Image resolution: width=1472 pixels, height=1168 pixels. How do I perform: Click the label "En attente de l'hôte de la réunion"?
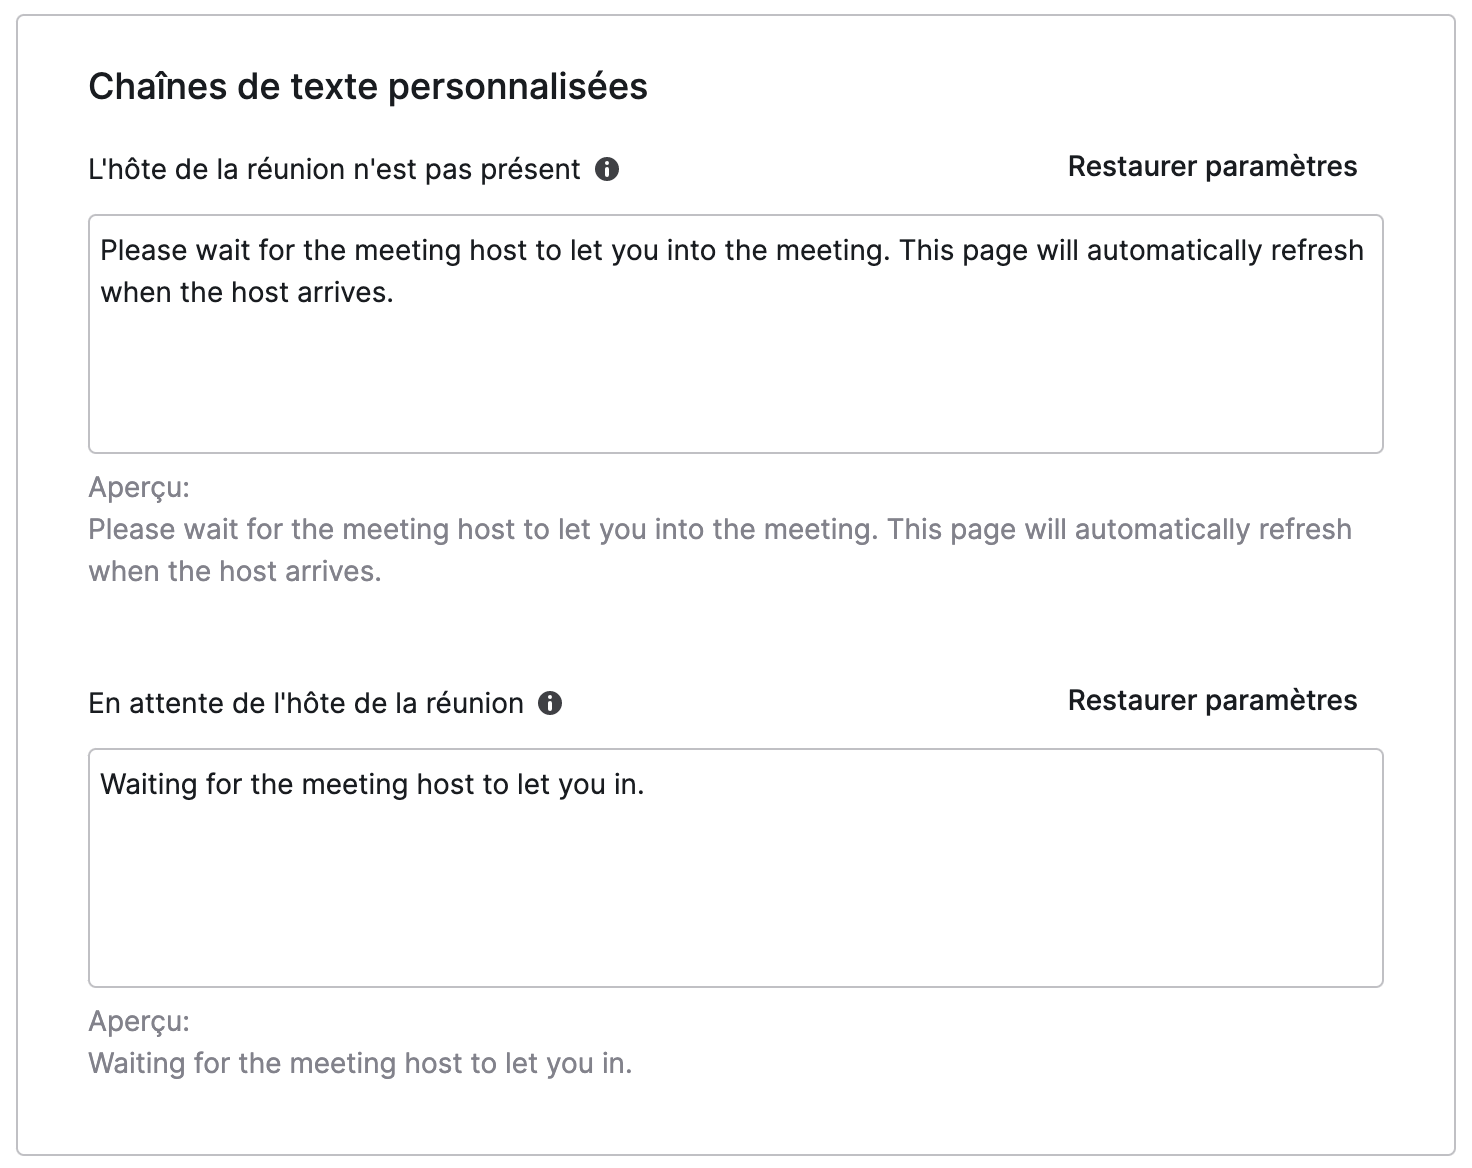tap(306, 703)
